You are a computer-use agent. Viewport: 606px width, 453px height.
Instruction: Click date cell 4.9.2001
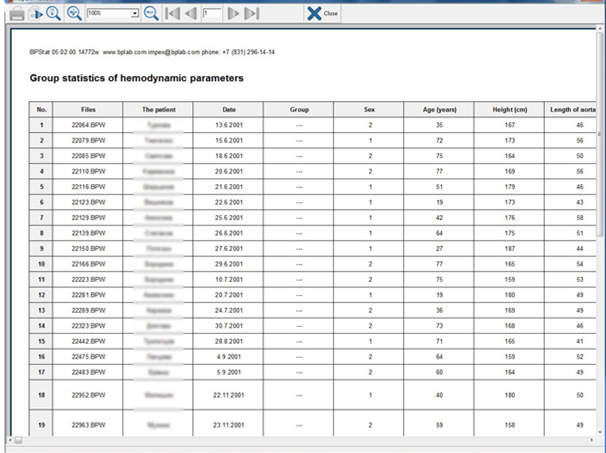coord(229,357)
